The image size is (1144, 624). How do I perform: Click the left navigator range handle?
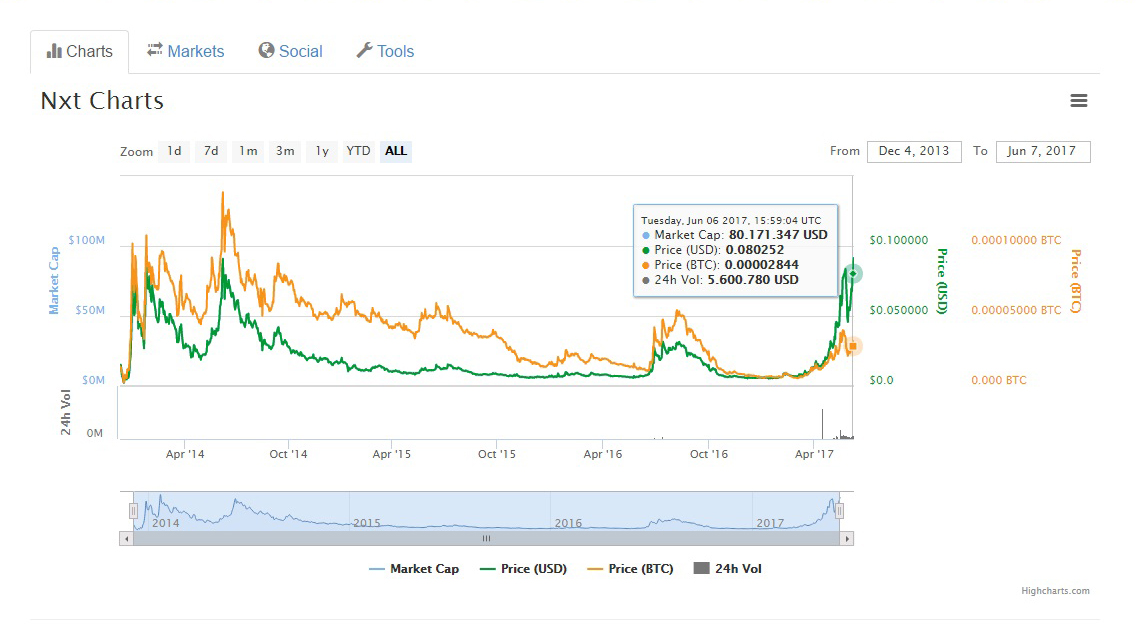click(x=134, y=511)
